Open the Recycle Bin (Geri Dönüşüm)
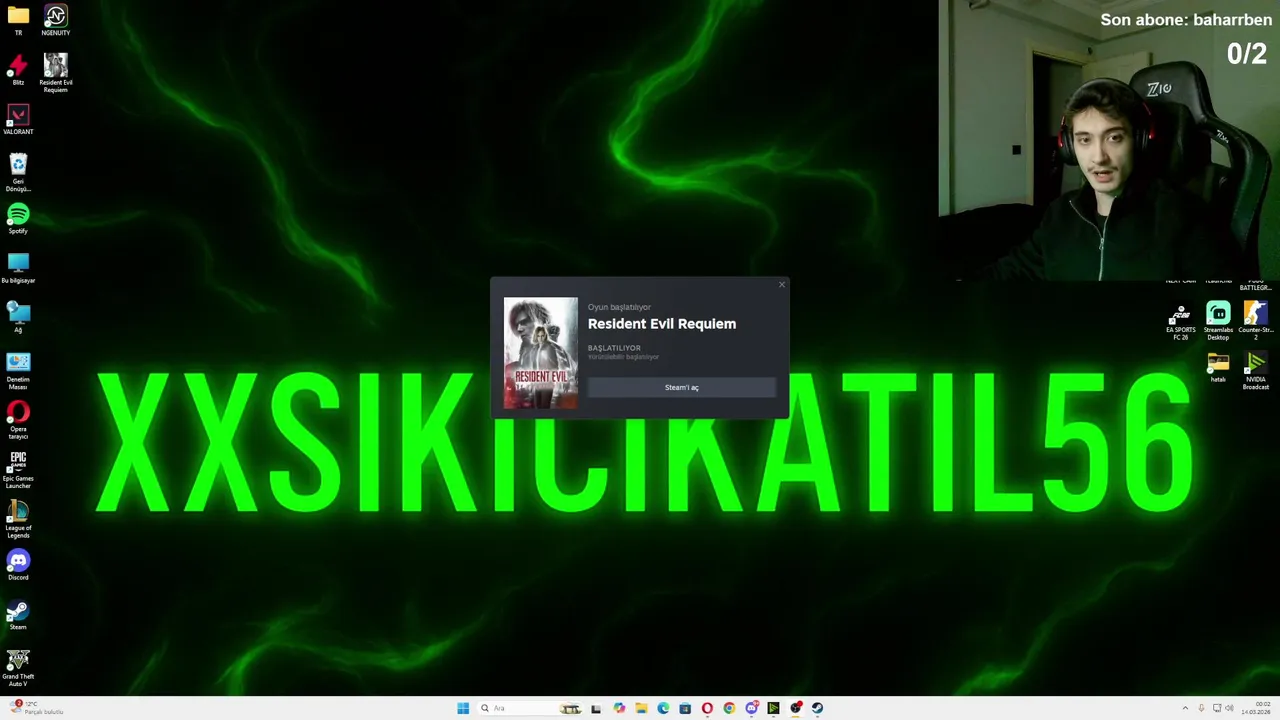 [x=18, y=172]
